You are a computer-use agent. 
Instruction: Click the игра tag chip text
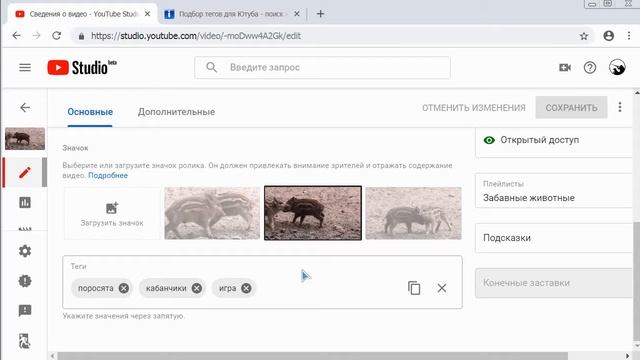pyautogui.click(x=227, y=288)
